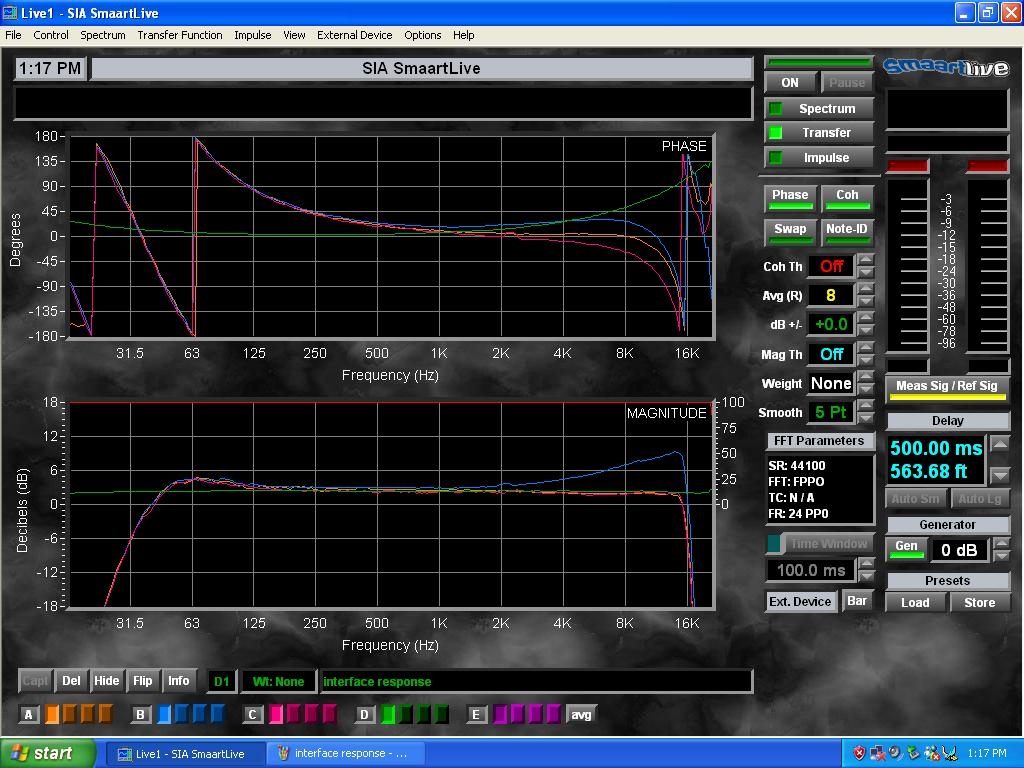Click the Flip button
This screenshot has height=768, width=1024.
(142, 681)
